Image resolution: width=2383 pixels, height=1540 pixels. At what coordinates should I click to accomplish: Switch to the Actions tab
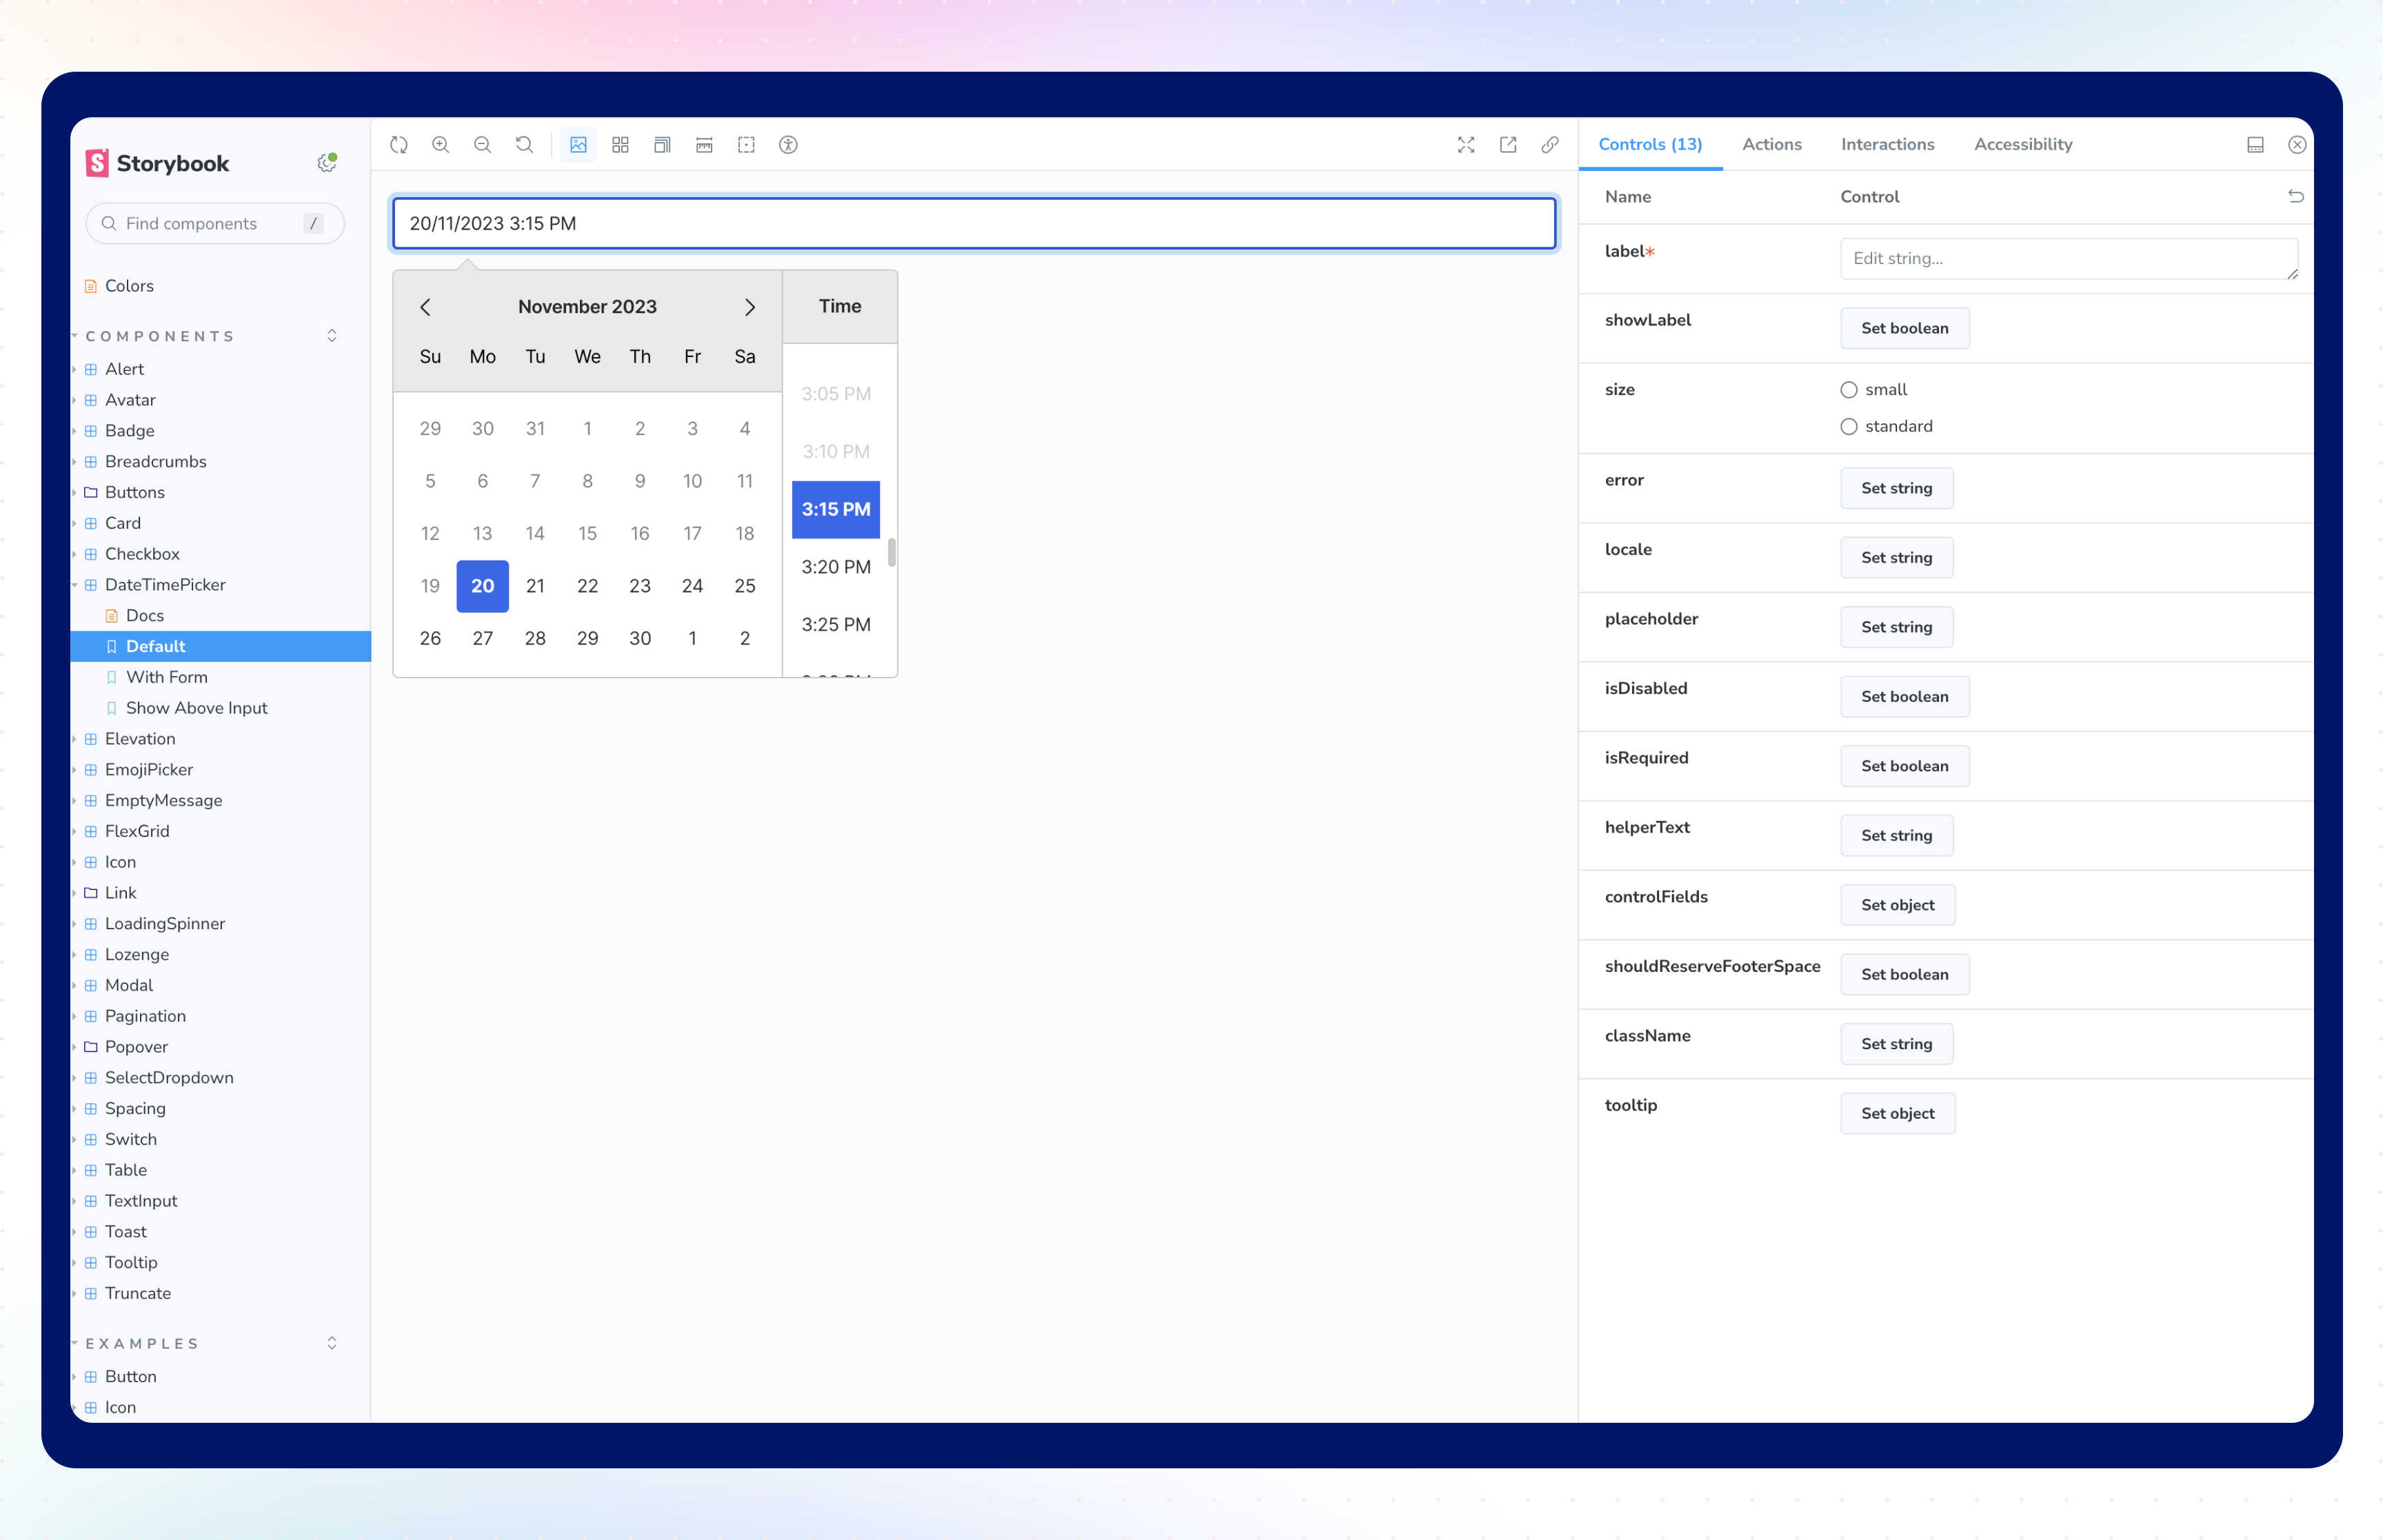(x=1771, y=145)
